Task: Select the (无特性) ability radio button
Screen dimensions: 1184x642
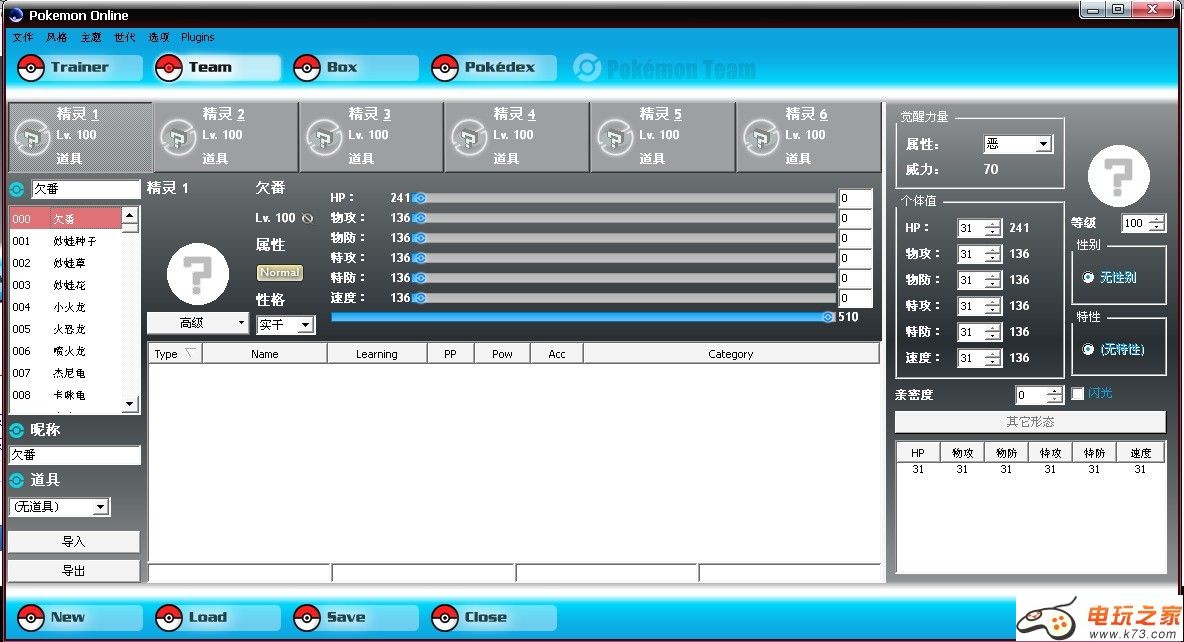Action: tap(1088, 349)
